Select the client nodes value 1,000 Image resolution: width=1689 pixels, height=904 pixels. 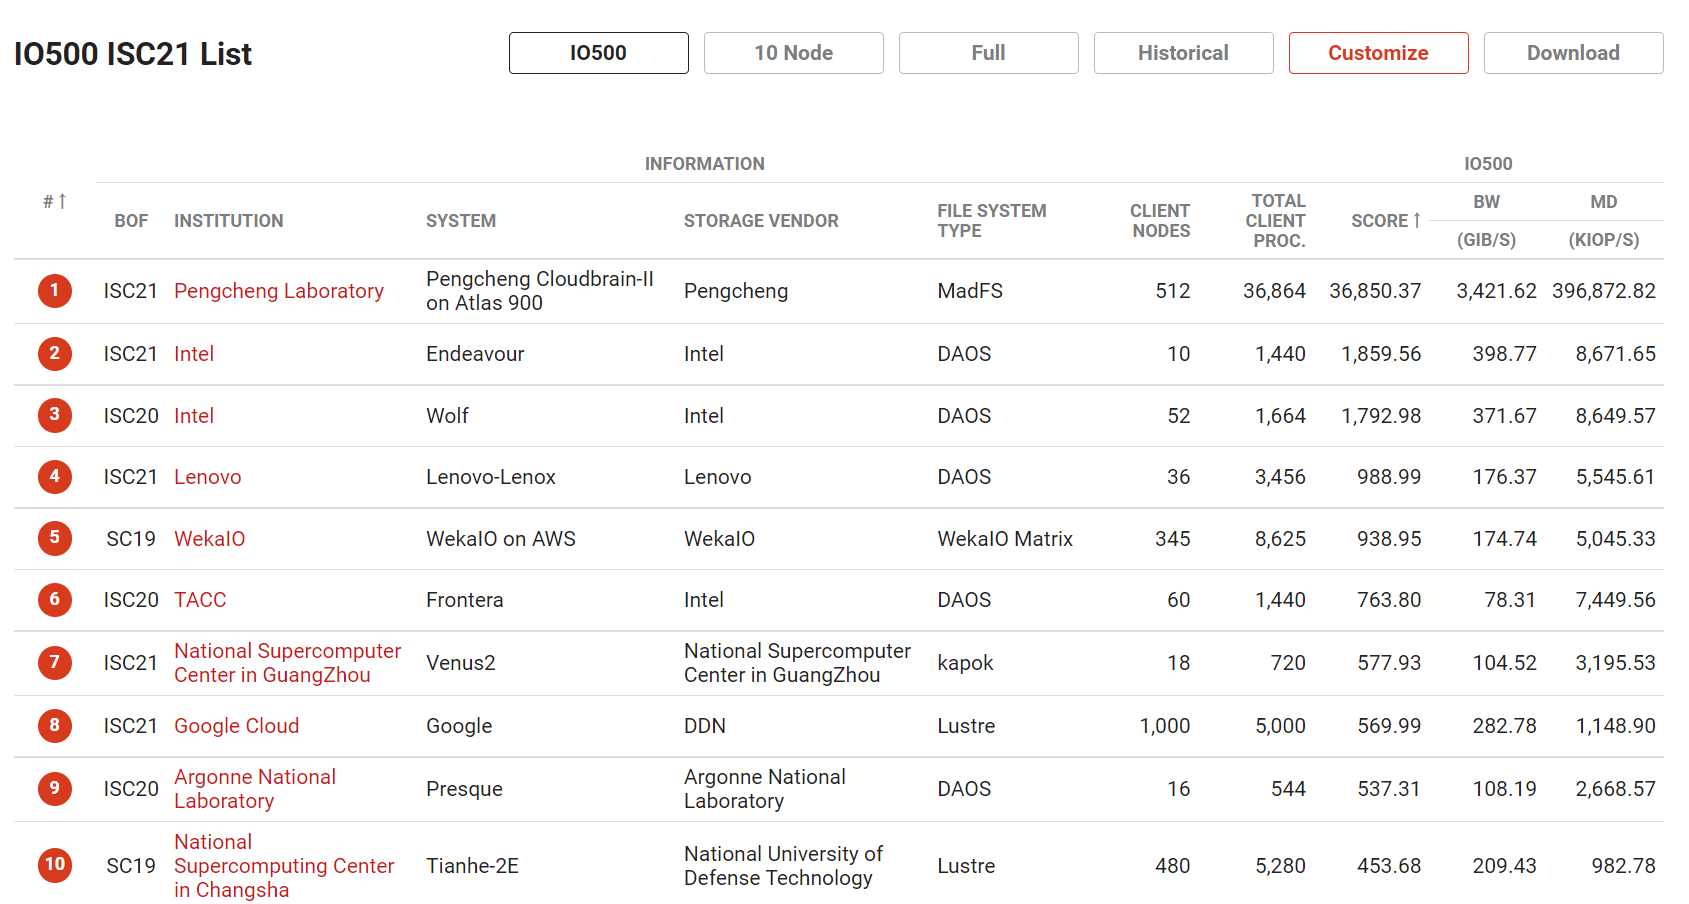(1165, 726)
